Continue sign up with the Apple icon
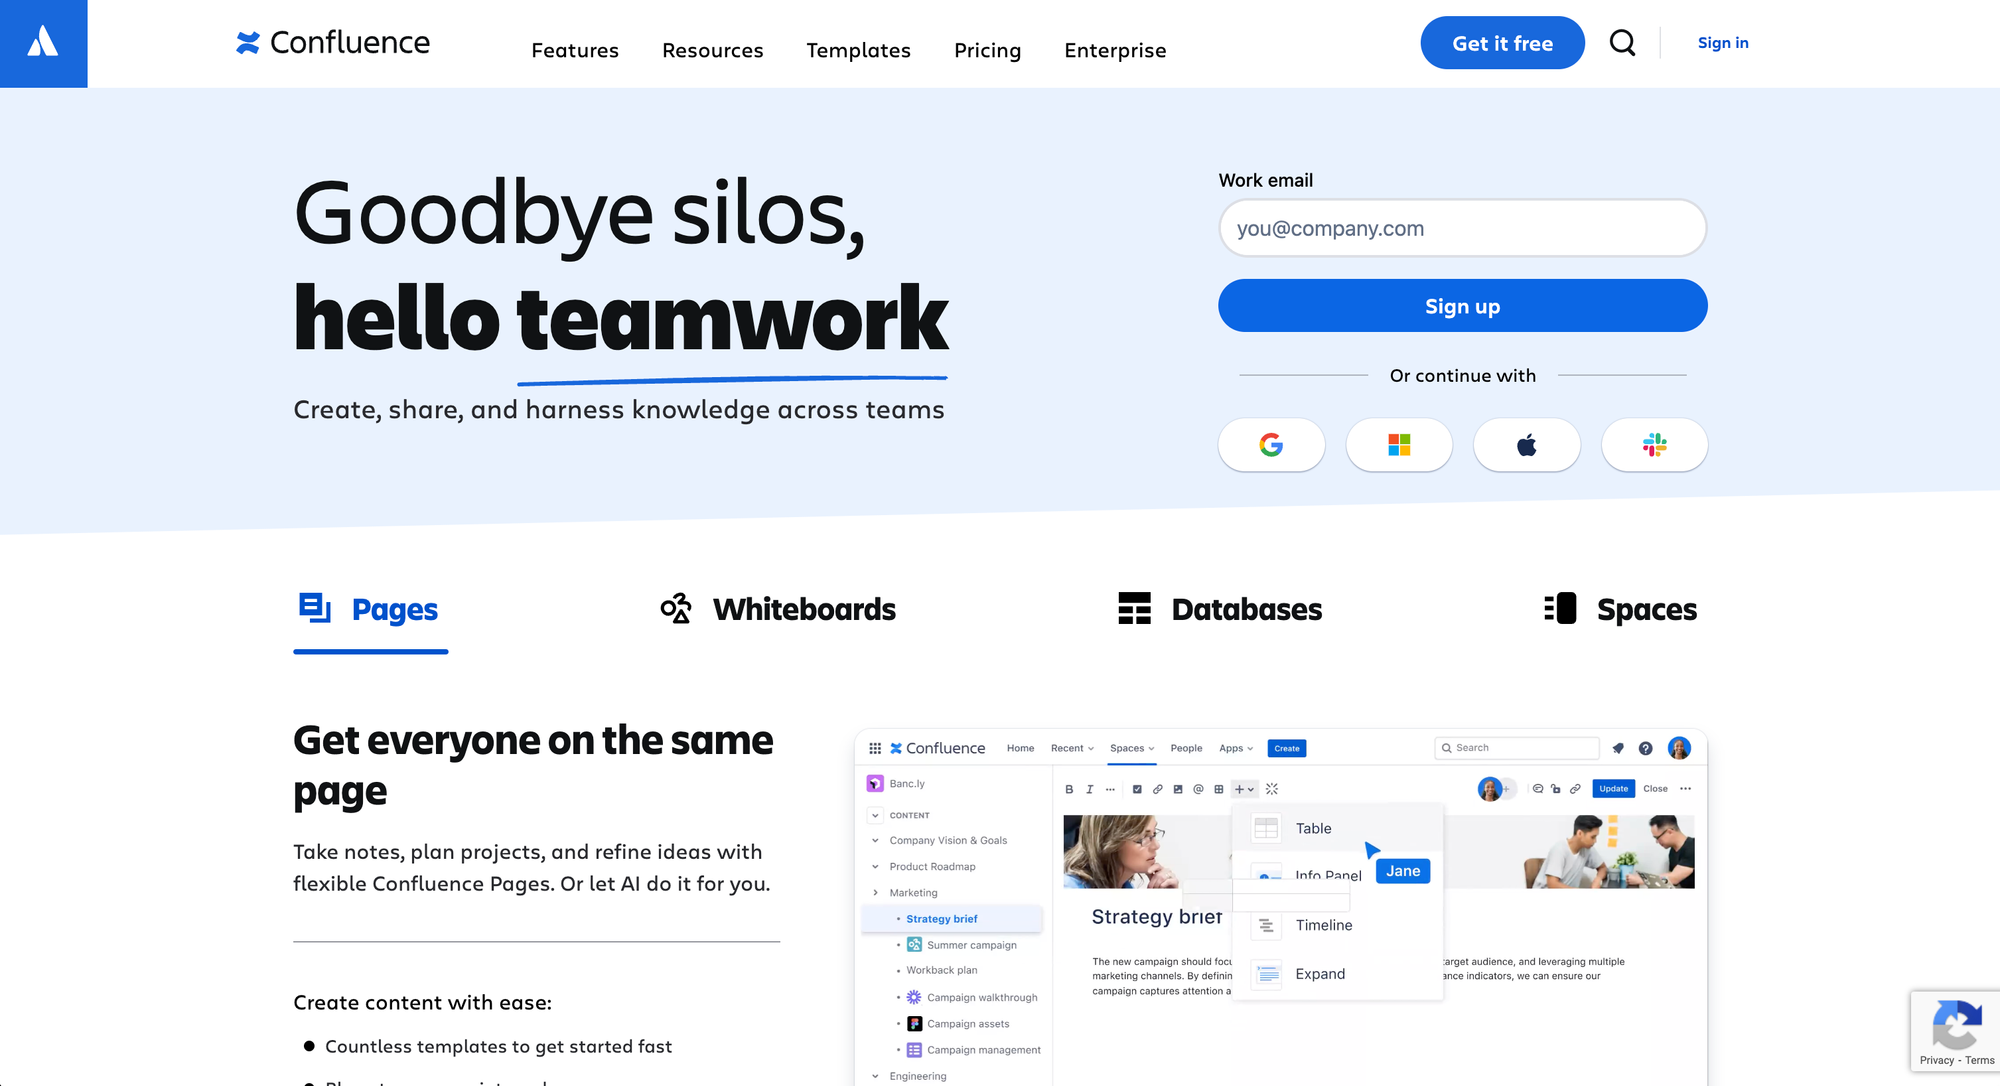Viewport: 2000px width, 1086px height. [1527, 445]
